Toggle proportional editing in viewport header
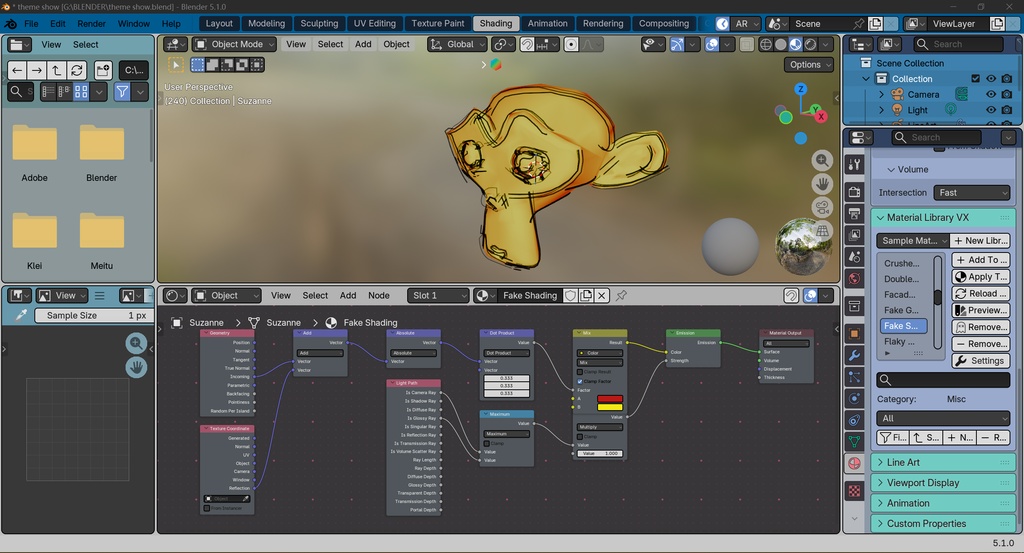 [571, 44]
